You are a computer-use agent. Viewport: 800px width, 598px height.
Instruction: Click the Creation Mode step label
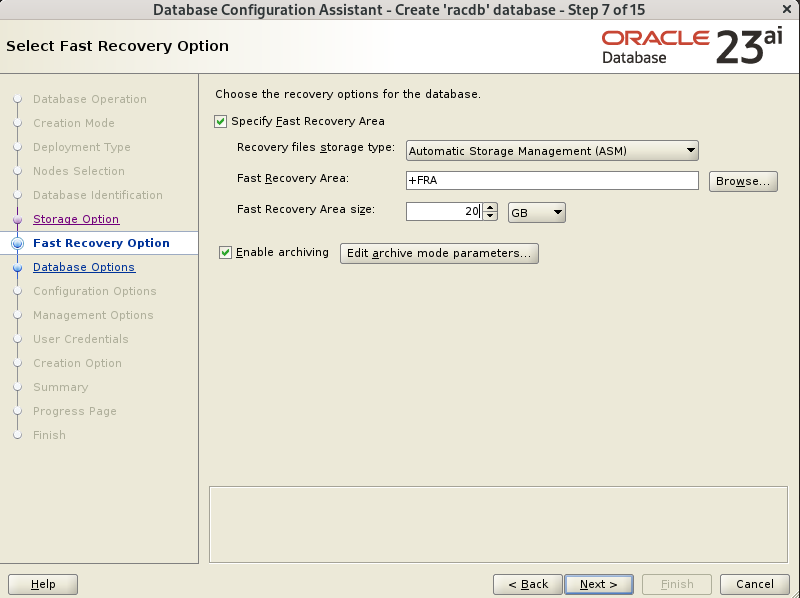tap(74, 123)
